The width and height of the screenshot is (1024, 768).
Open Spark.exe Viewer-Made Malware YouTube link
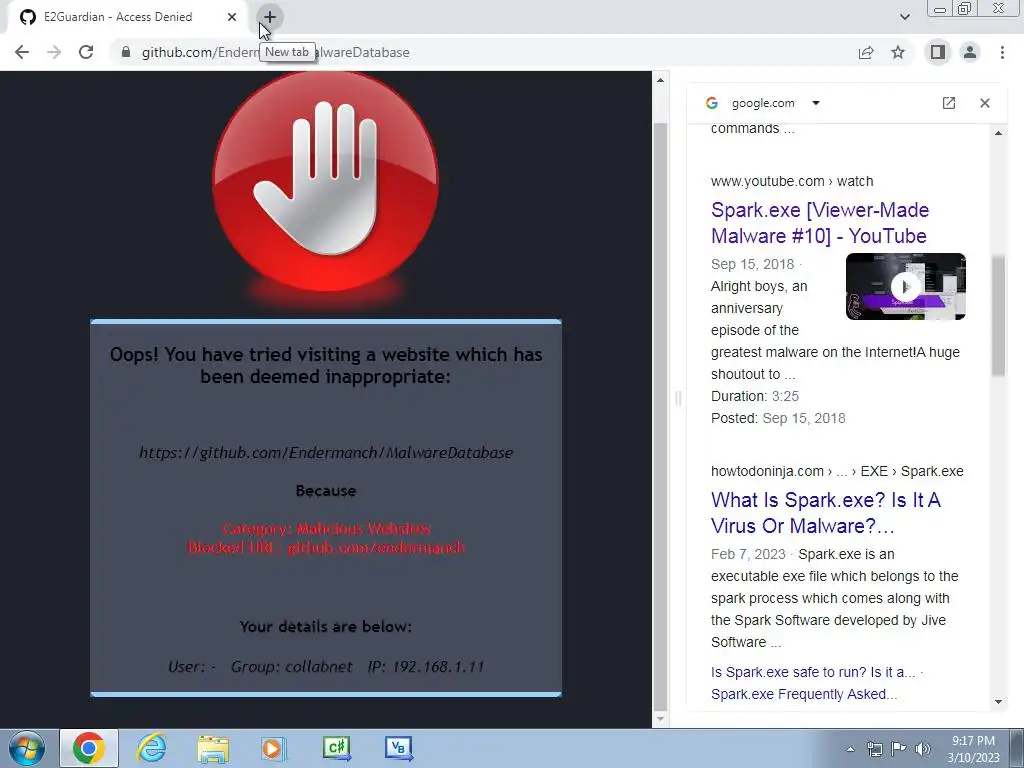coord(820,223)
